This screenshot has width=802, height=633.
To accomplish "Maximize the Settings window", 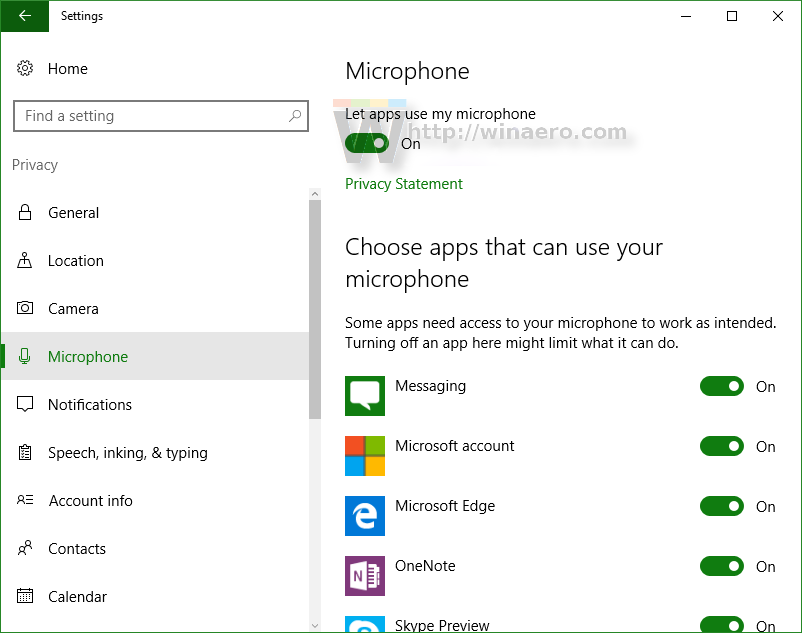I will 732,16.
